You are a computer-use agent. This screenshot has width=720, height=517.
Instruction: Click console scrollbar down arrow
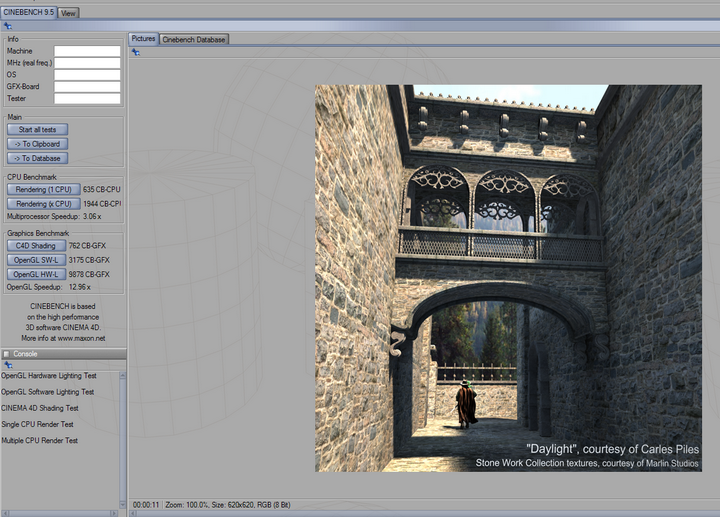click(x=123, y=504)
